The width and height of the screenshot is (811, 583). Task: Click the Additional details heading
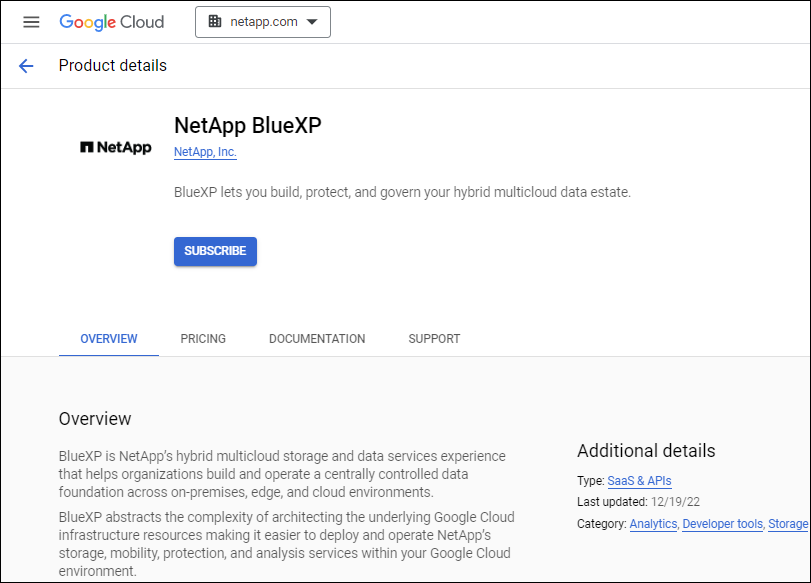(x=646, y=451)
